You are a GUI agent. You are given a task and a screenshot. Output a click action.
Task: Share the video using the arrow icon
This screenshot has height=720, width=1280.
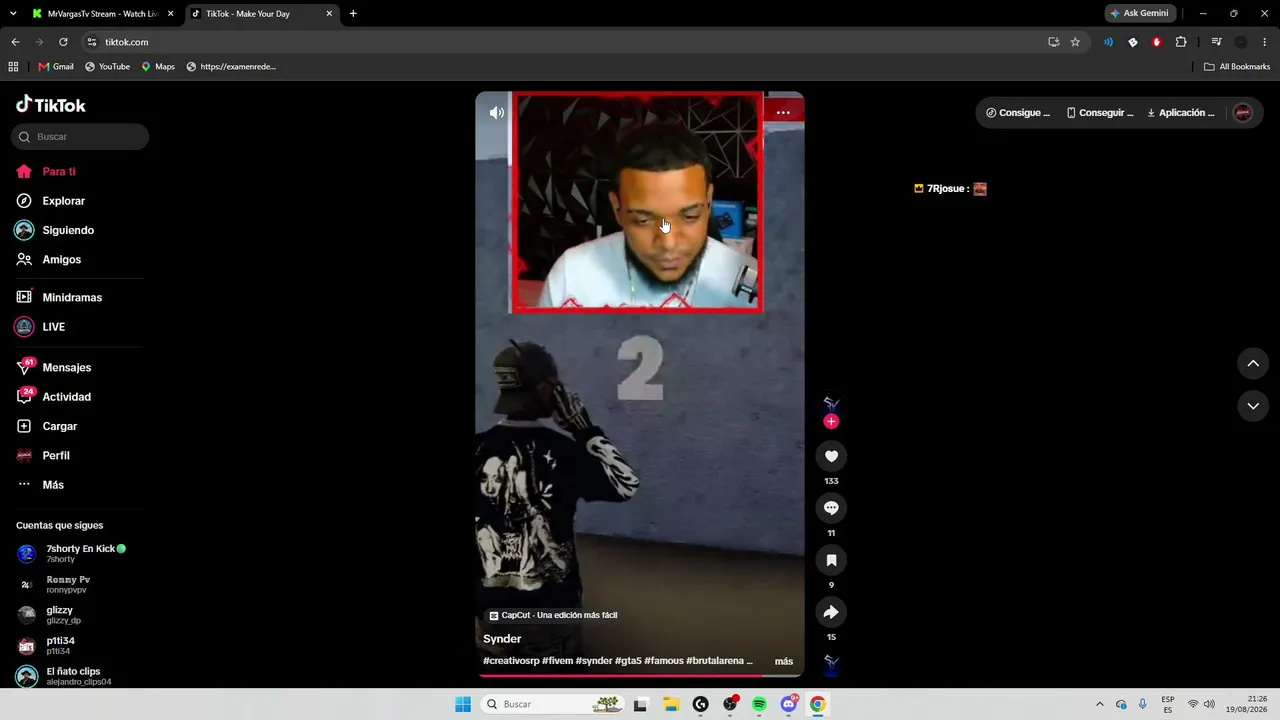click(x=831, y=612)
